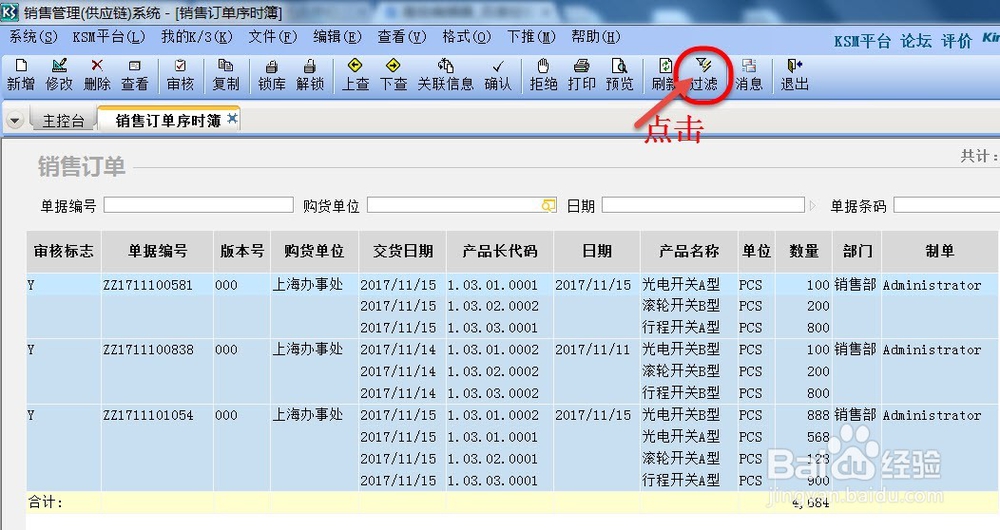Click the 退出 (Exit) toolbar icon
Viewport: 1000px width, 530px height.
[x=795, y=75]
